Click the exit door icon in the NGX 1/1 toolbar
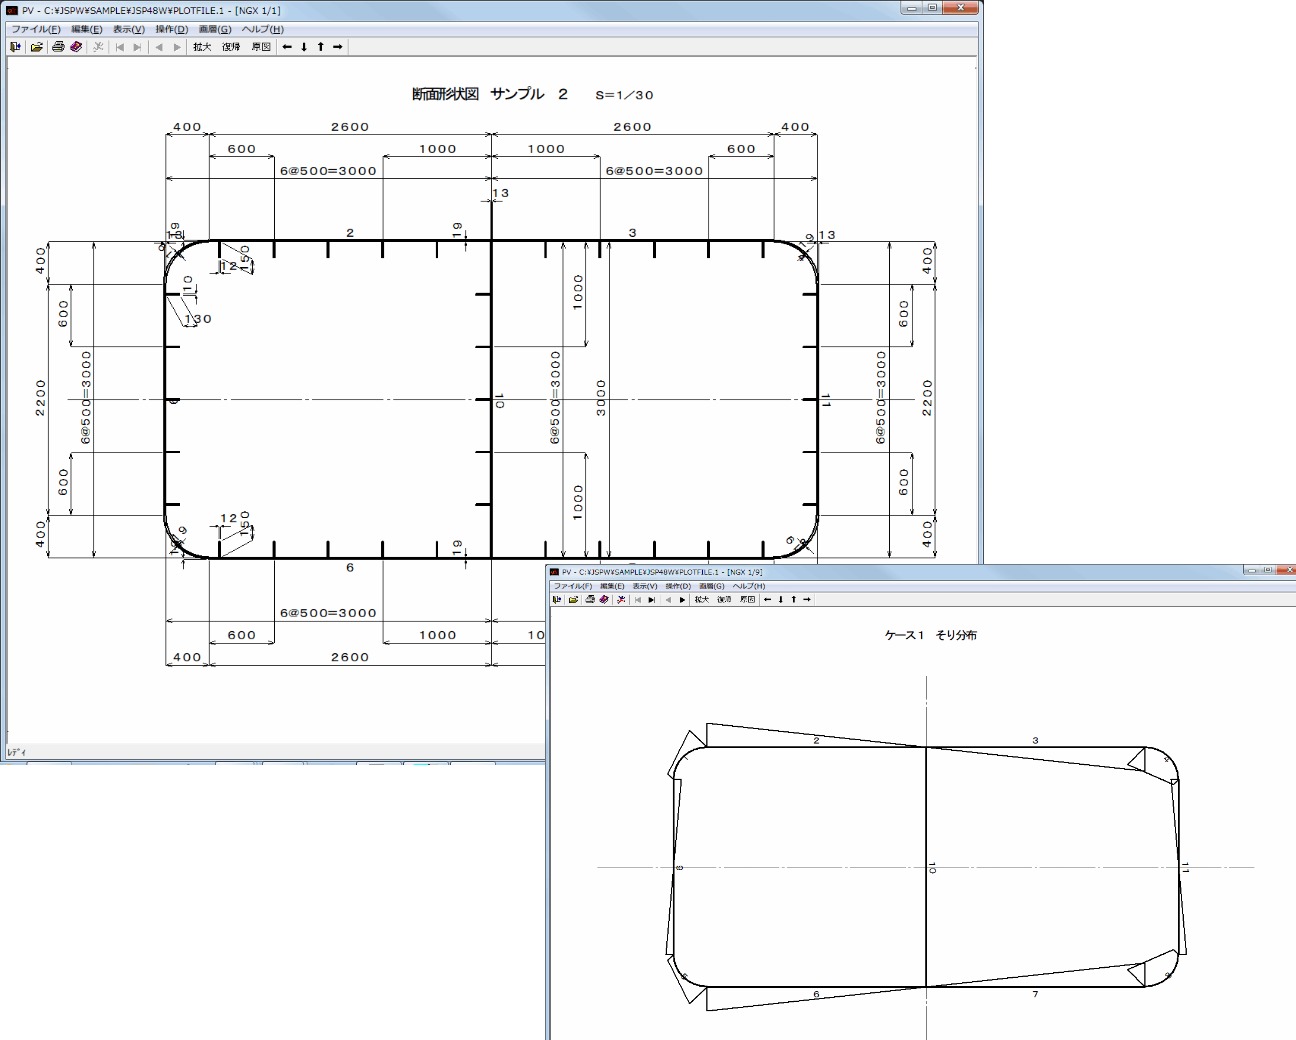1296x1040 pixels. (15, 47)
